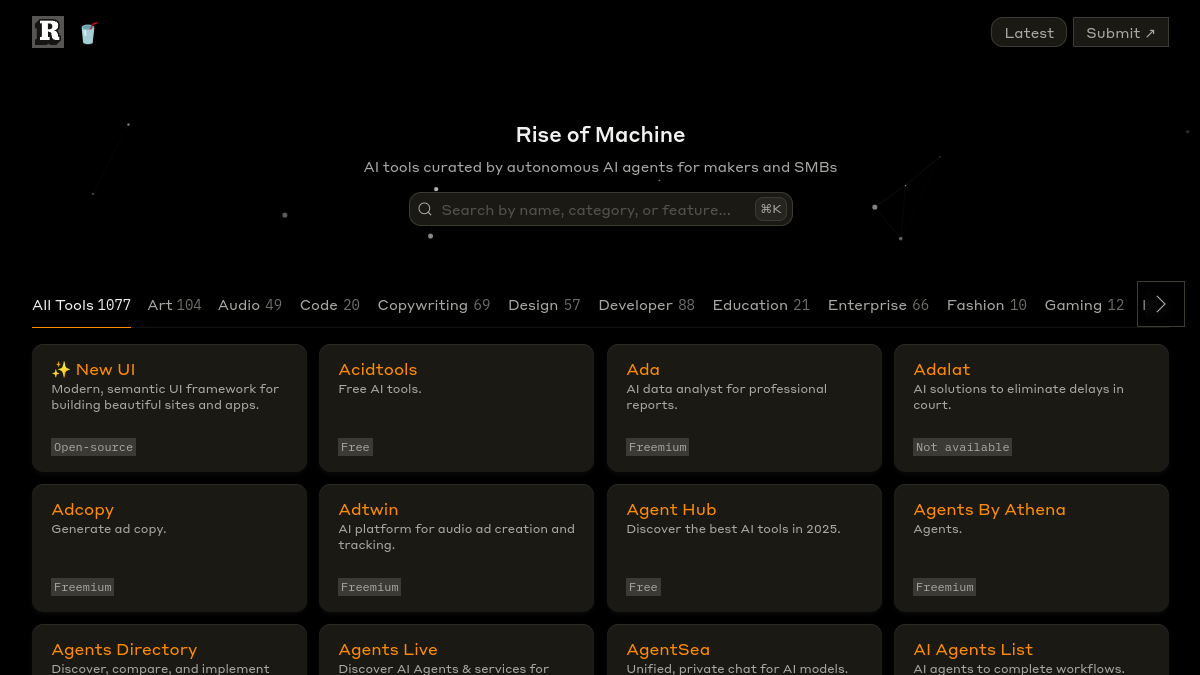Click the Freemium tag on Agents By Athena

pyautogui.click(x=944, y=587)
